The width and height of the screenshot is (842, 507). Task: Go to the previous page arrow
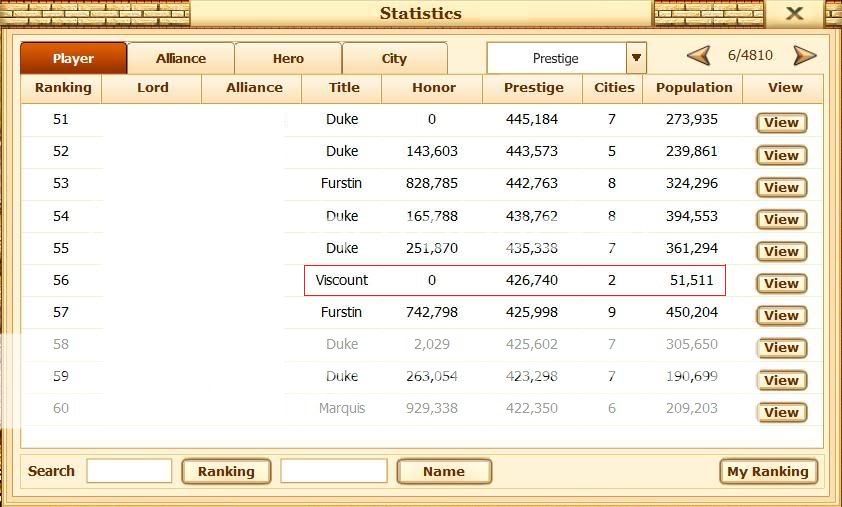tap(699, 56)
